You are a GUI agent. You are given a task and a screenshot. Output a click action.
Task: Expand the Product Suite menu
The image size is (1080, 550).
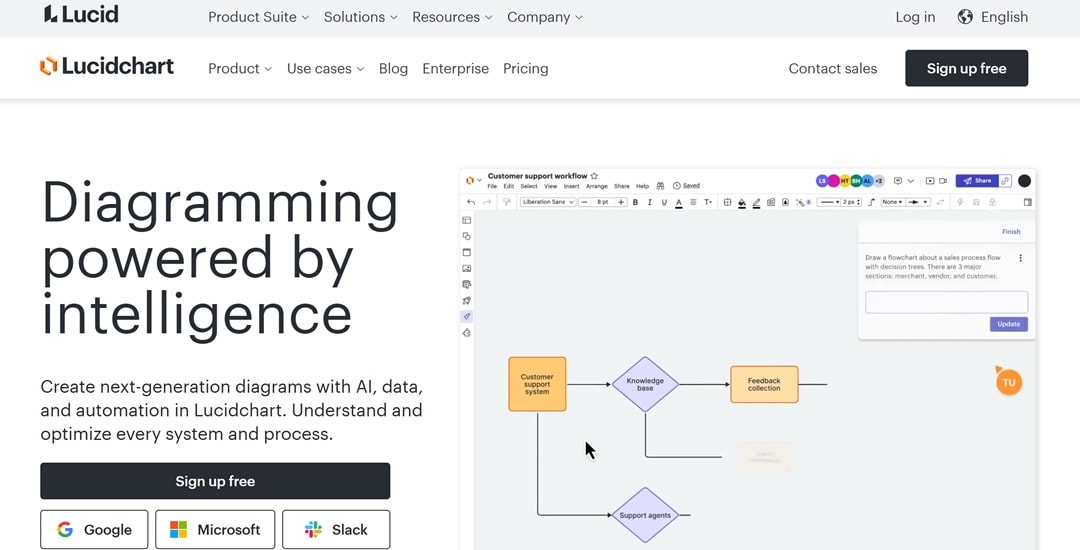click(x=258, y=17)
